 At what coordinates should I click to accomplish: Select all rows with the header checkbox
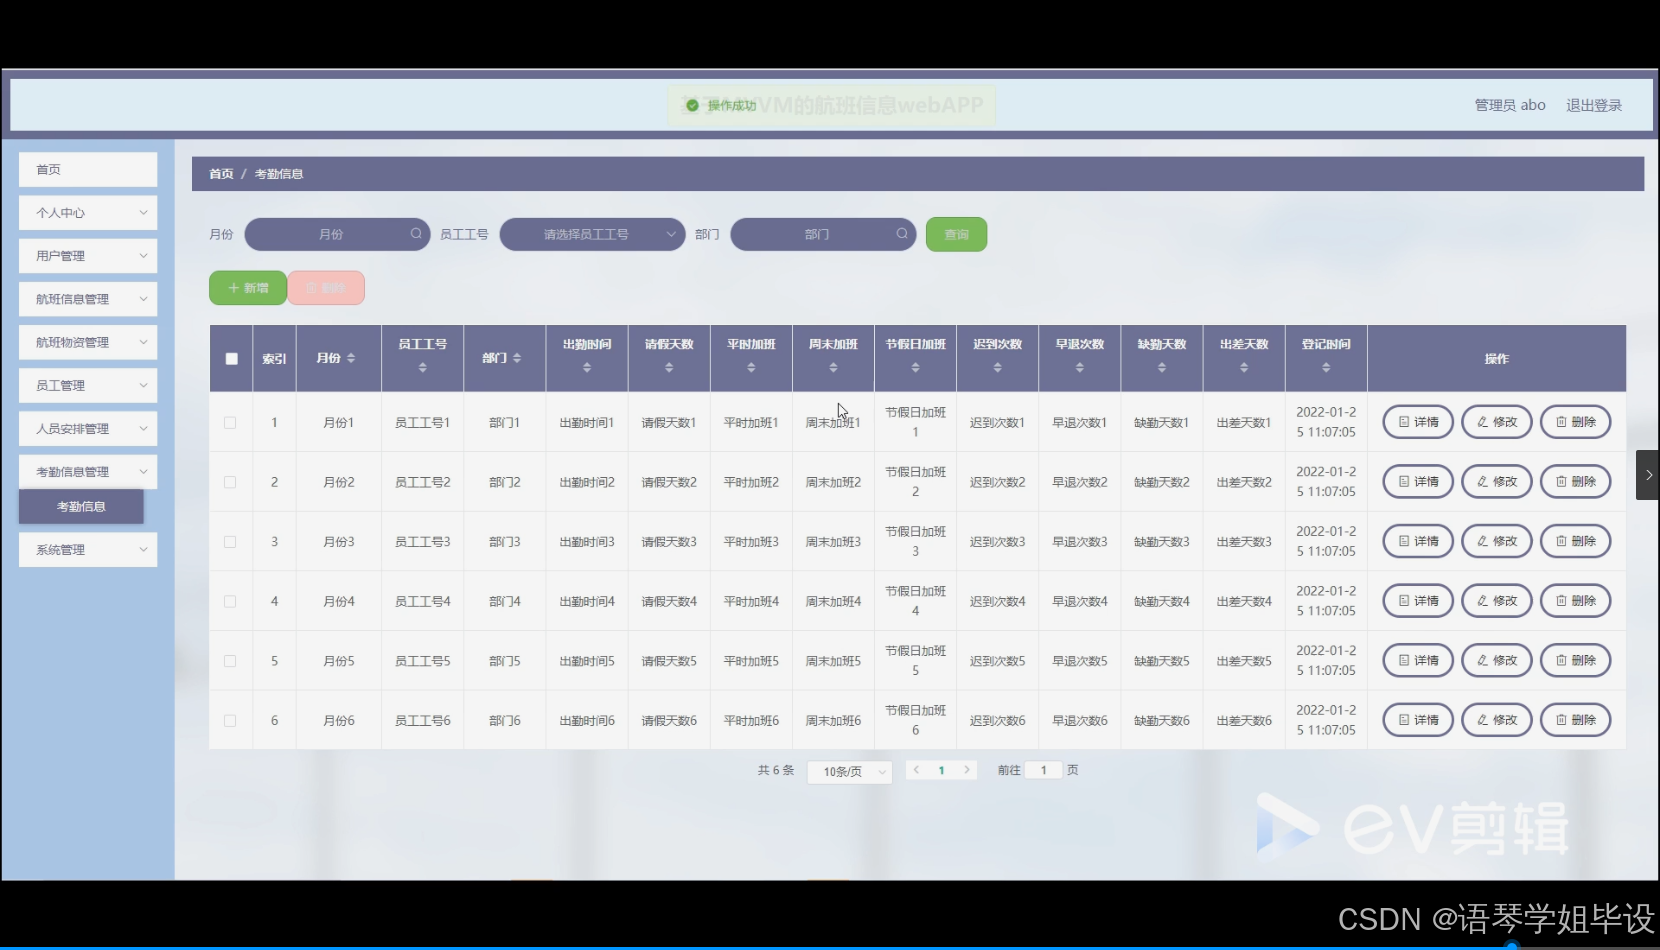pos(232,359)
